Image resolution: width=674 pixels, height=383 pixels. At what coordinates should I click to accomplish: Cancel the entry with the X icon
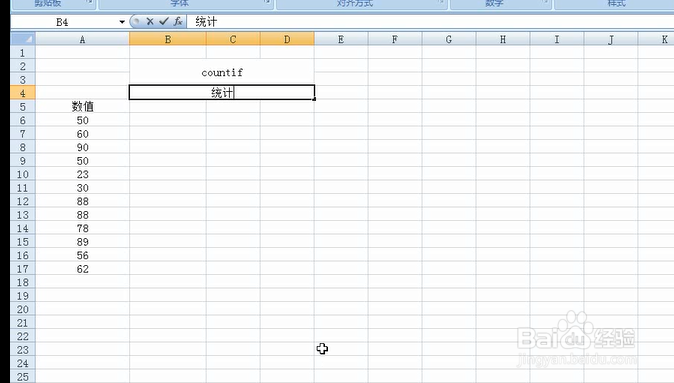coord(150,21)
